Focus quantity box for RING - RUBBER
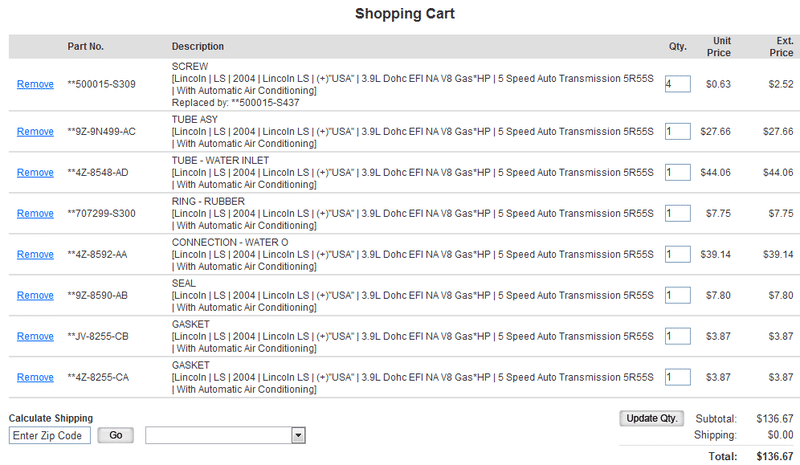 pos(677,213)
